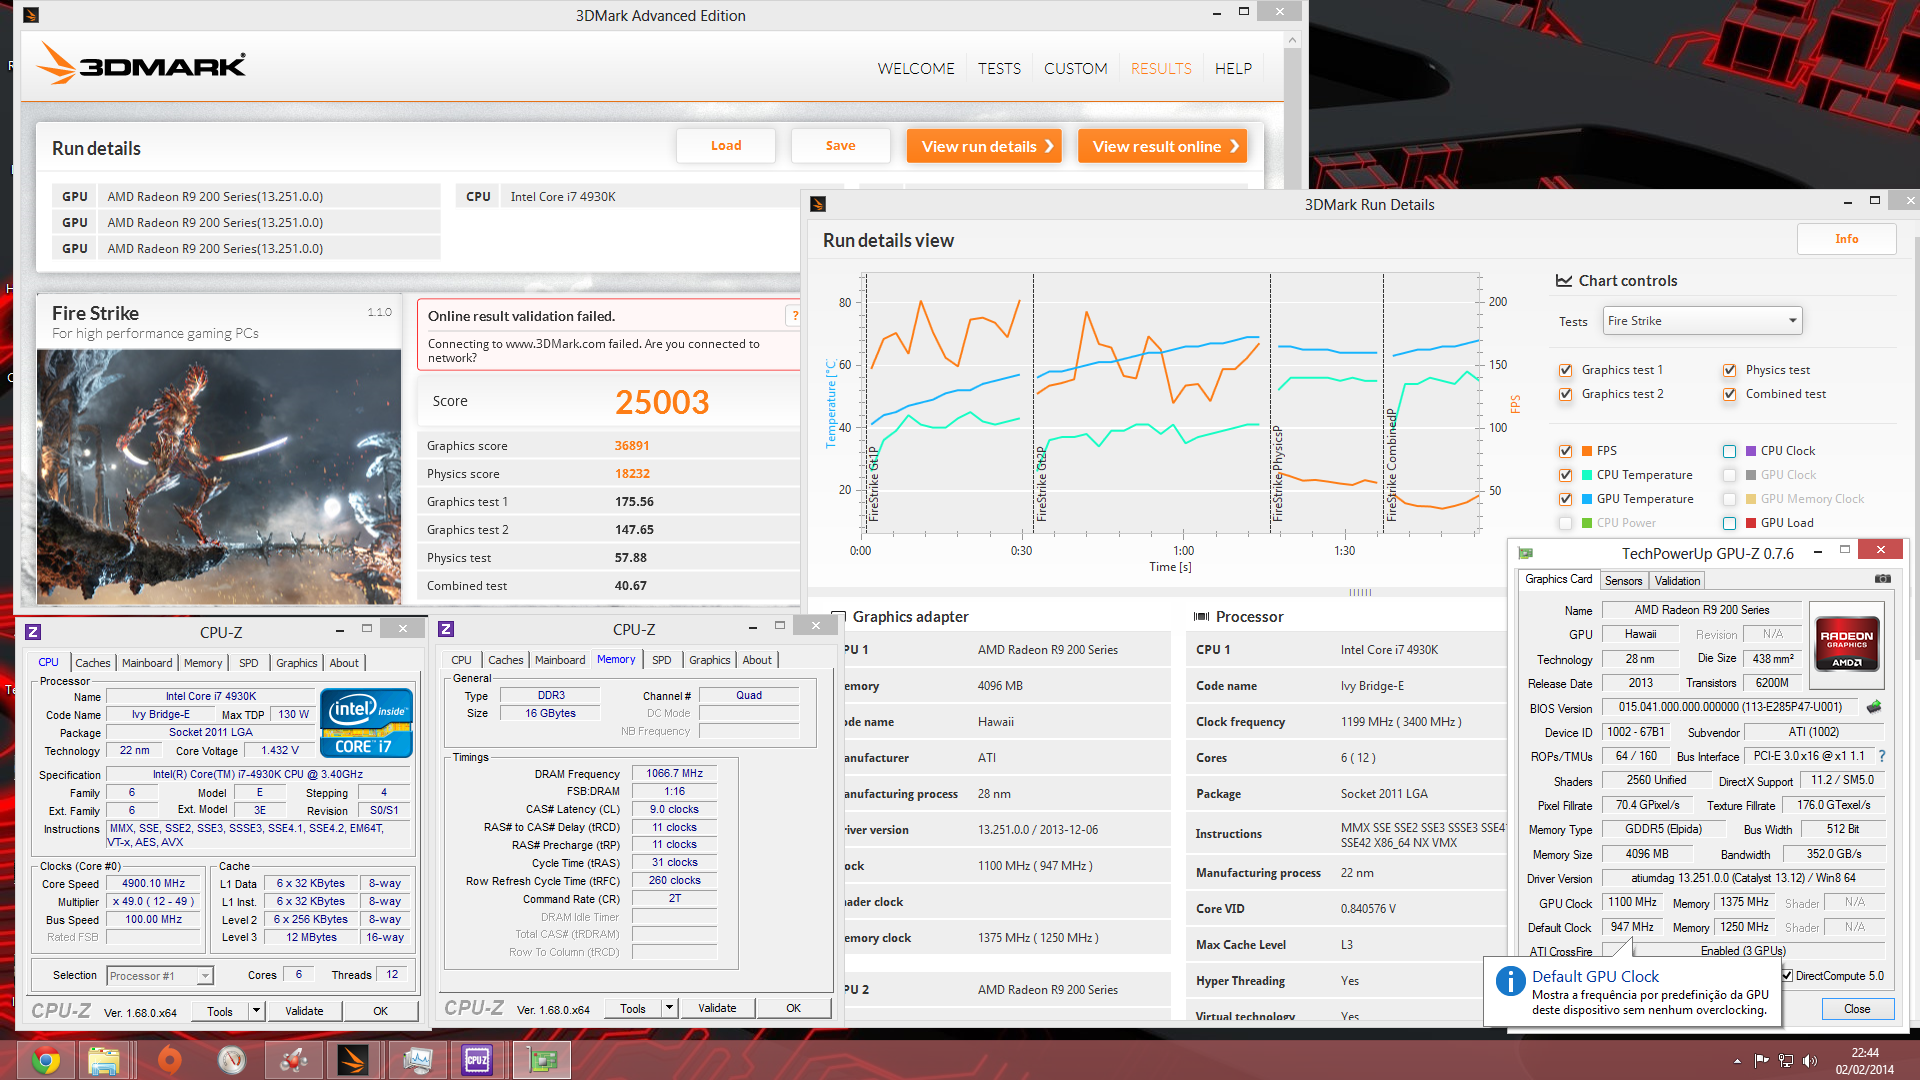The image size is (1920, 1080).
Task: Switch to GPU-Z via taskbar icon
Action: pyautogui.click(x=543, y=1060)
